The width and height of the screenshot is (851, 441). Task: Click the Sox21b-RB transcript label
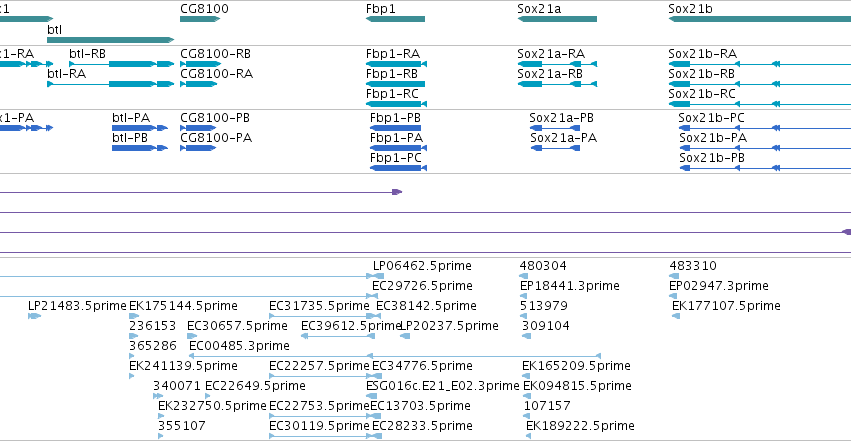coord(701,73)
